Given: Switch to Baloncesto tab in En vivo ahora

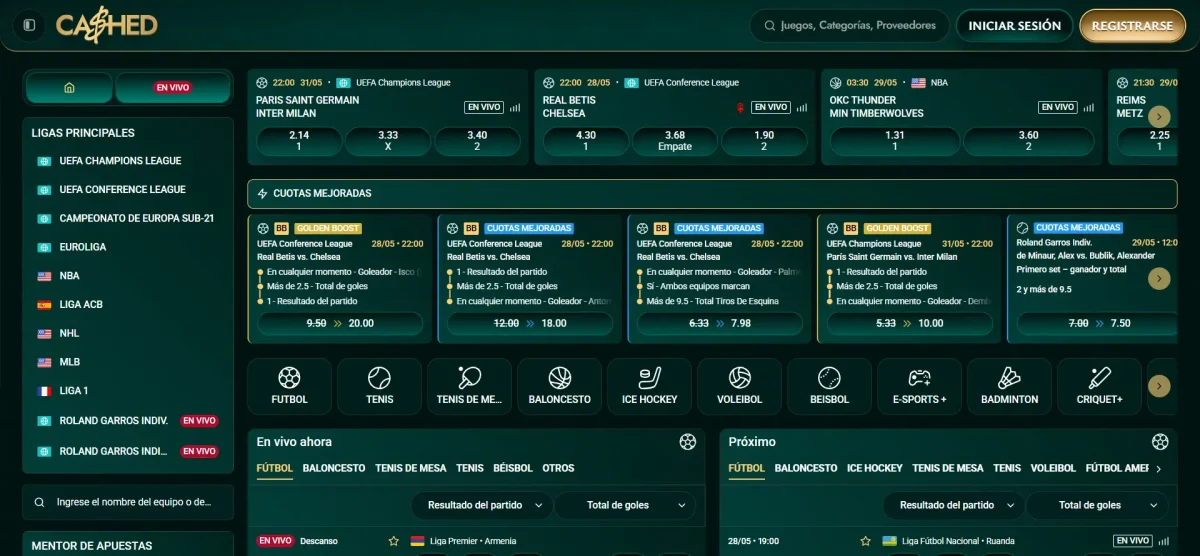Looking at the screenshot, I should pos(334,468).
